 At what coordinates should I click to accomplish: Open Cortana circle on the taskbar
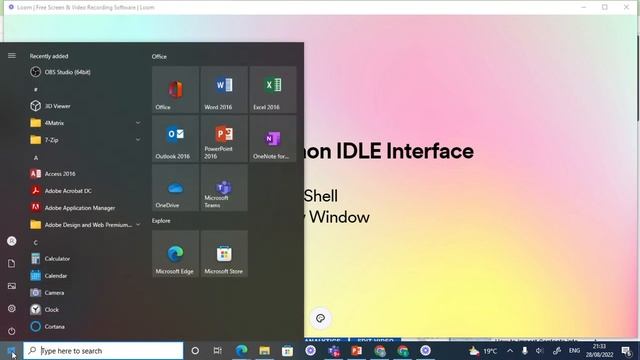pyautogui.click(x=195, y=351)
